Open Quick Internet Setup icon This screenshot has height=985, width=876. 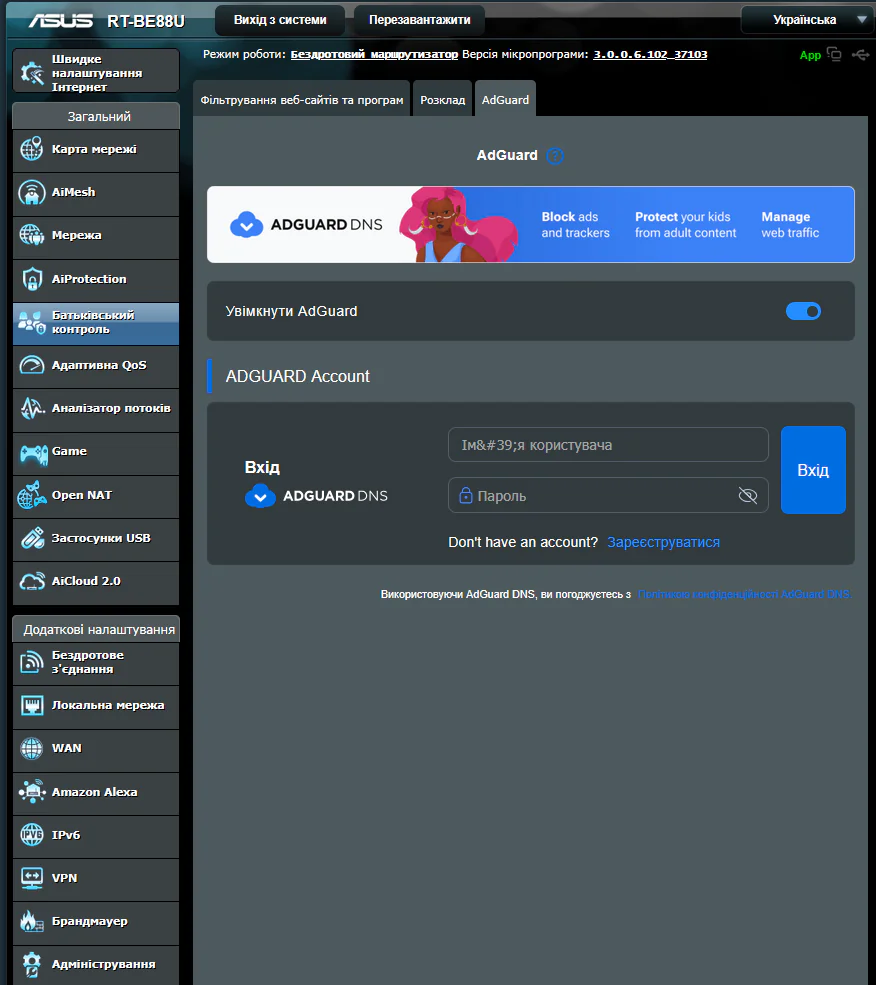tap(32, 73)
